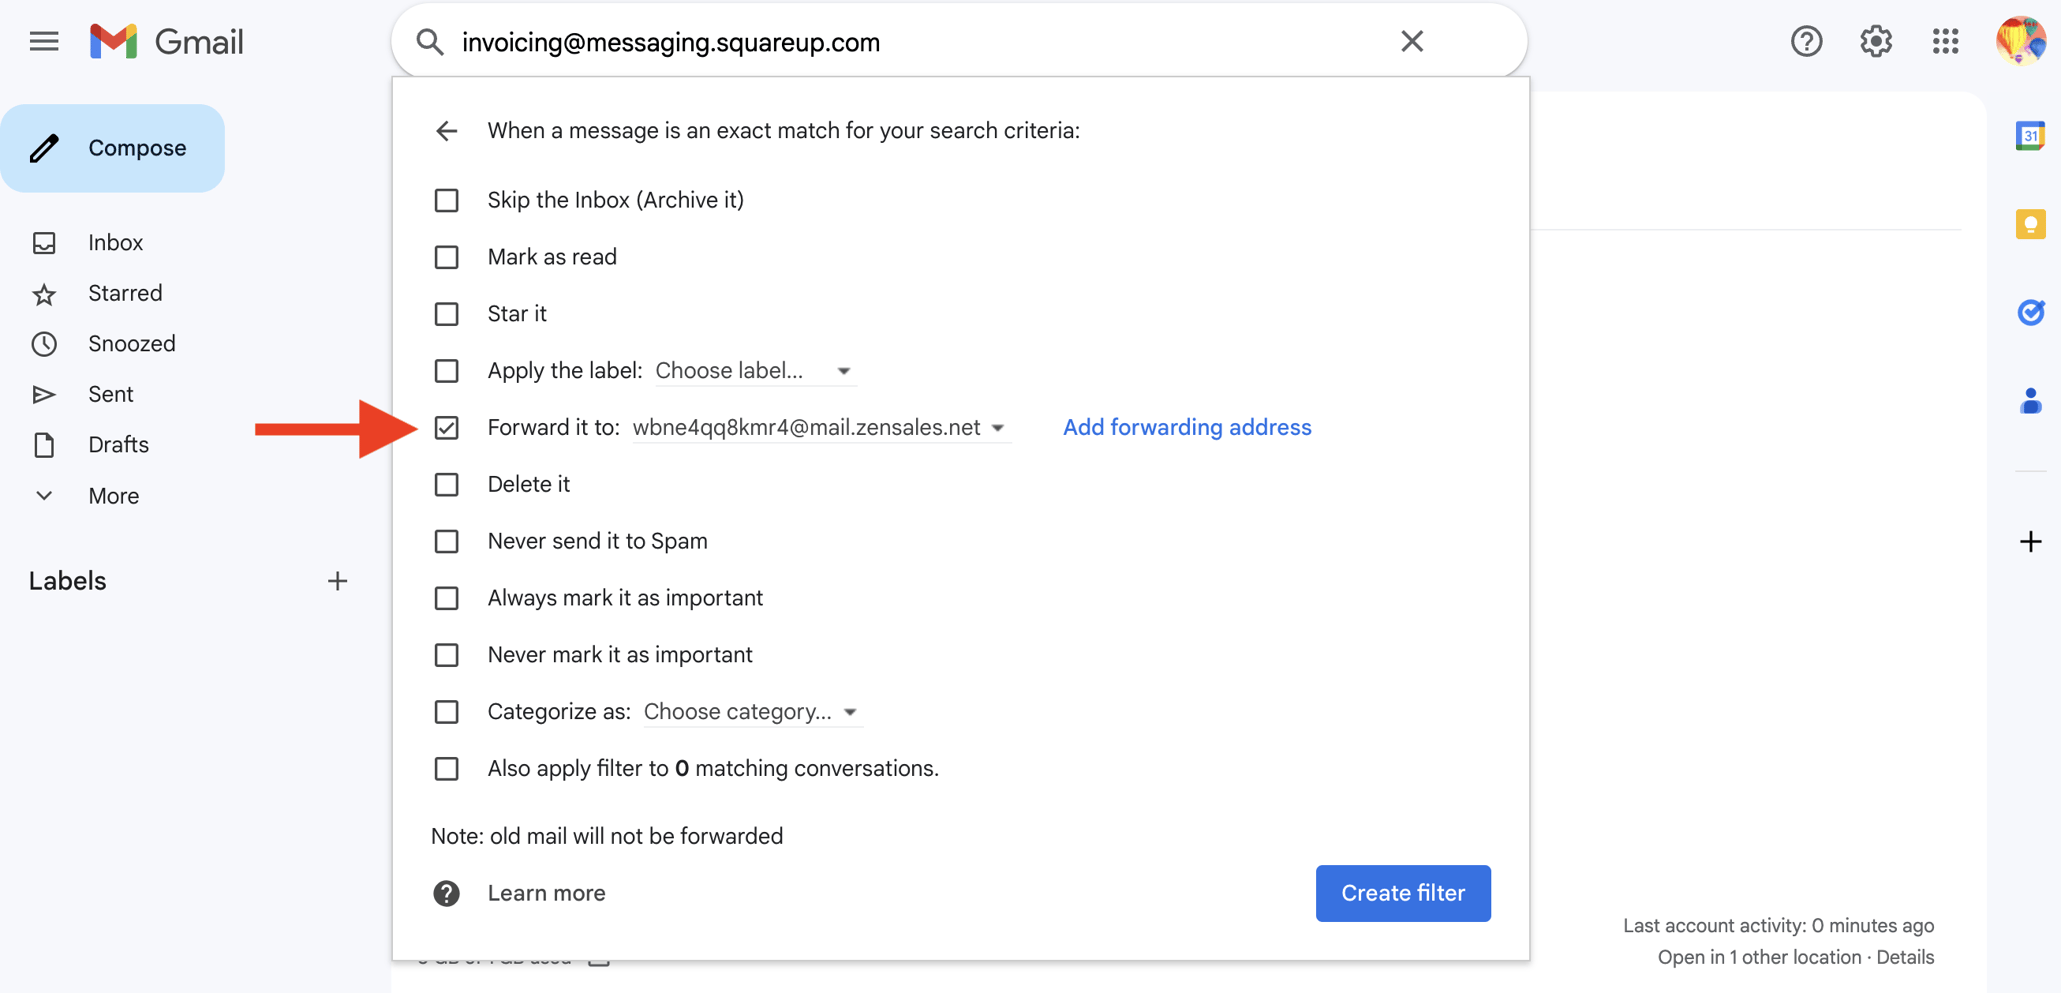
Task: Open the Choose category dropdown
Action: 752,712
